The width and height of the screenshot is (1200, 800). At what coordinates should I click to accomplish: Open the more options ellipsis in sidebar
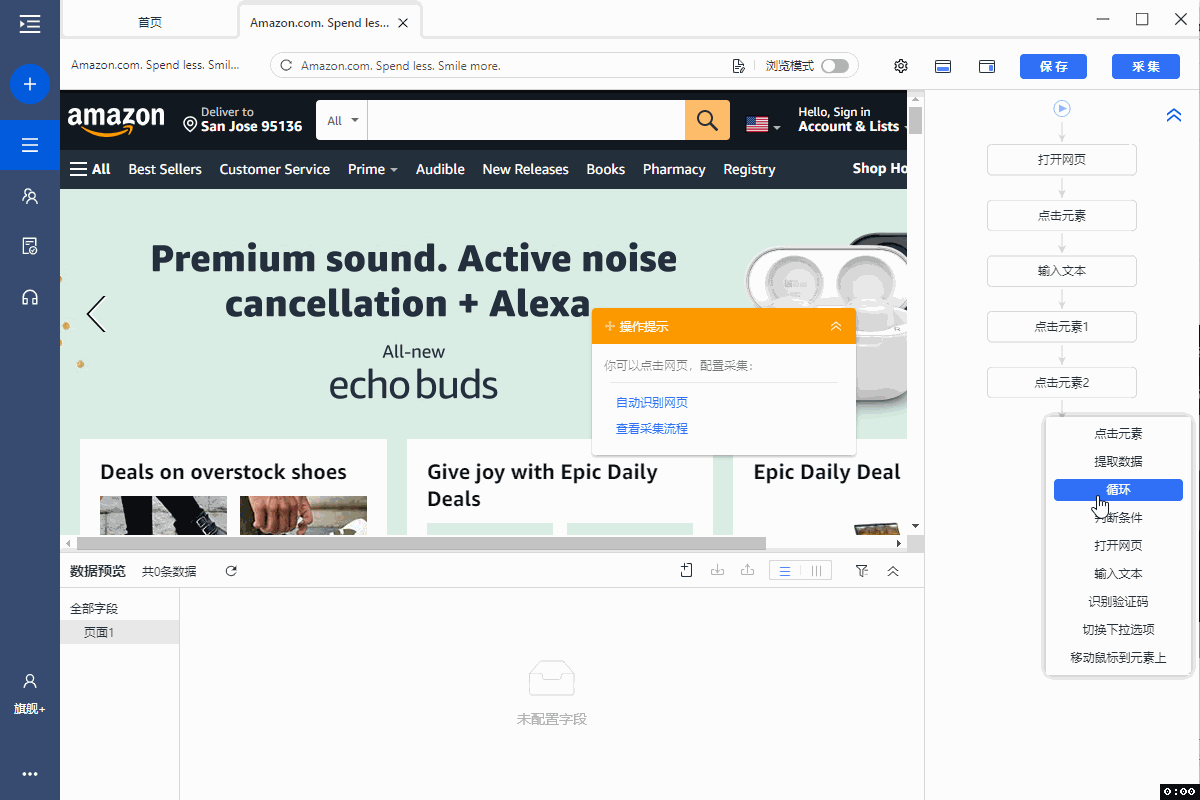(30, 774)
